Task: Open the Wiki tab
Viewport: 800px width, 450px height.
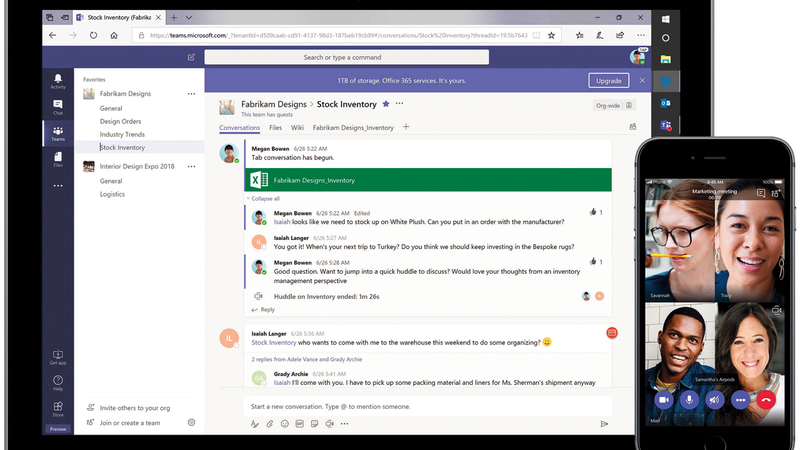Action: (x=297, y=128)
